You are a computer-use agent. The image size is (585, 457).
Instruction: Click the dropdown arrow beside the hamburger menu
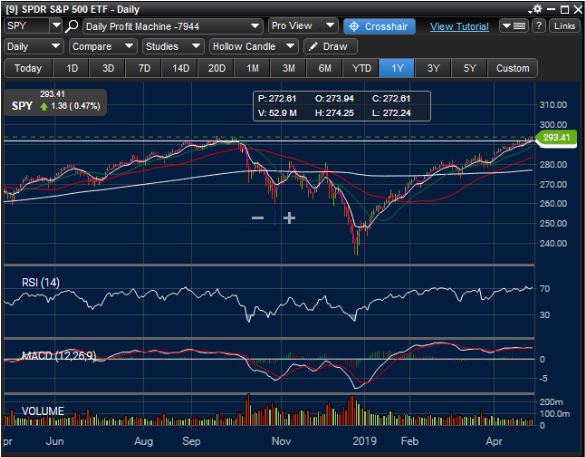507,26
